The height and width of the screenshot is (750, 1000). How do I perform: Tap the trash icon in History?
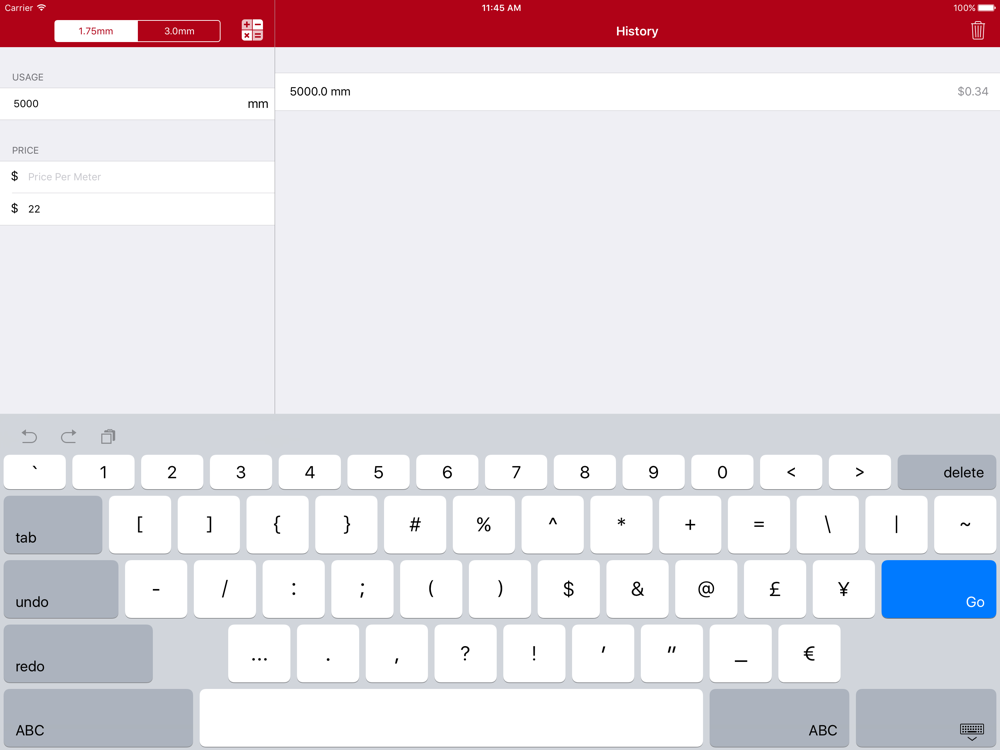(x=977, y=30)
